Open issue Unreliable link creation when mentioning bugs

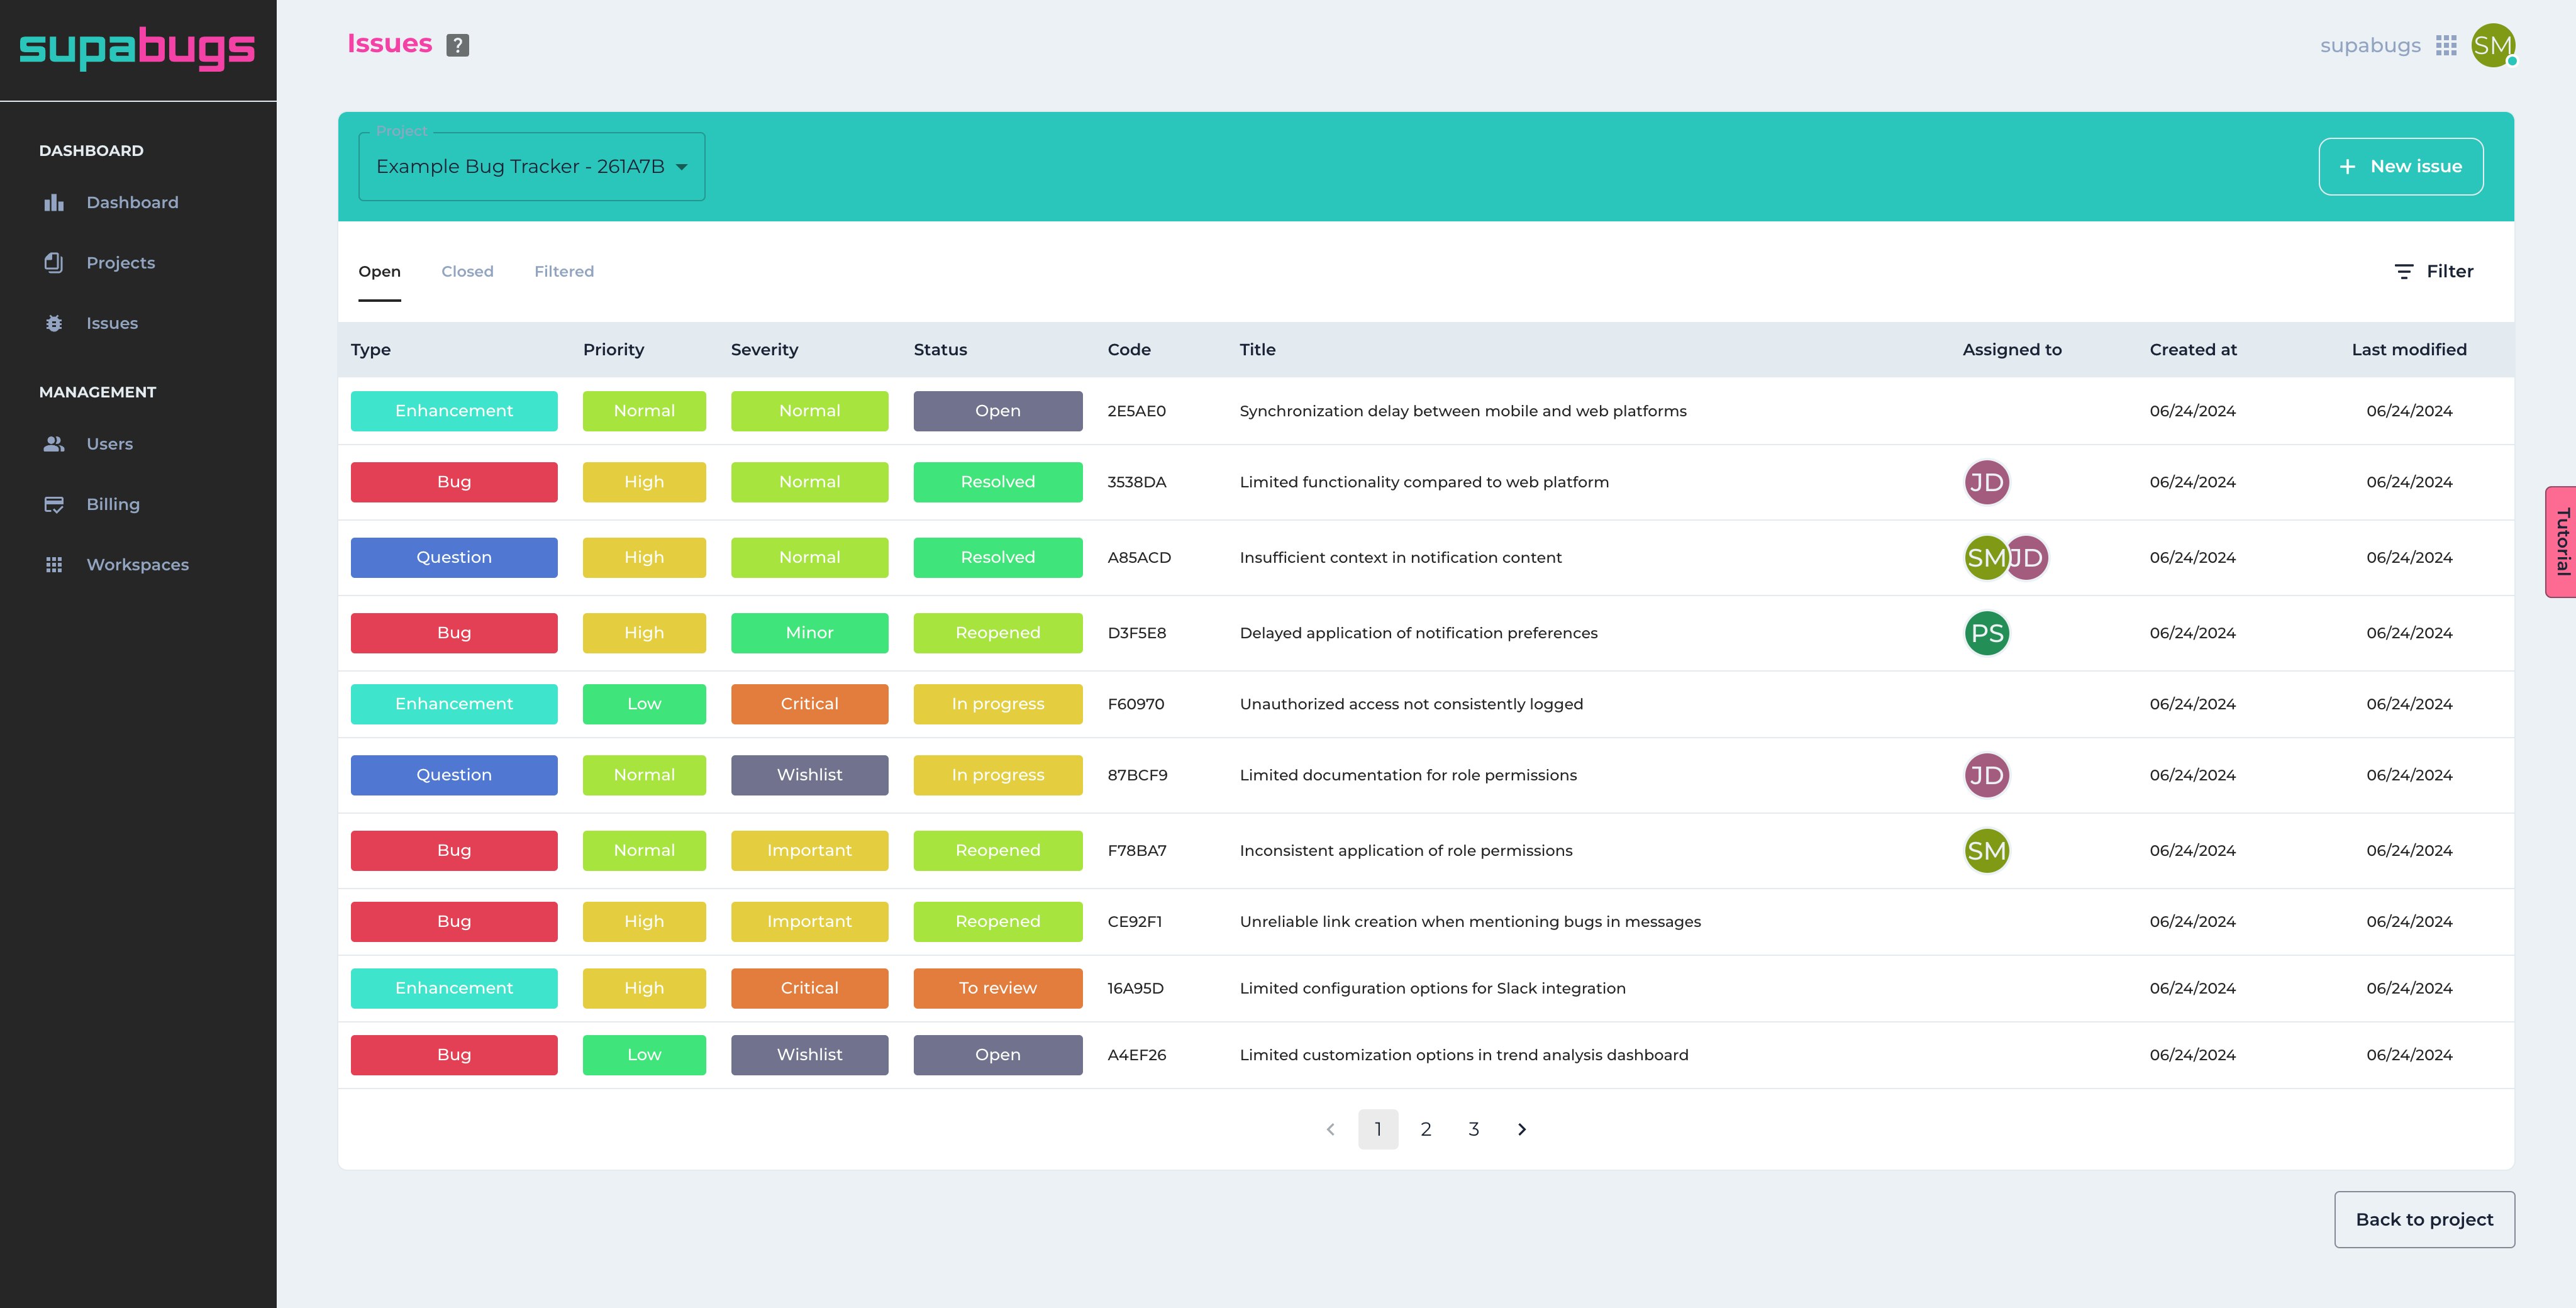pos(1470,922)
